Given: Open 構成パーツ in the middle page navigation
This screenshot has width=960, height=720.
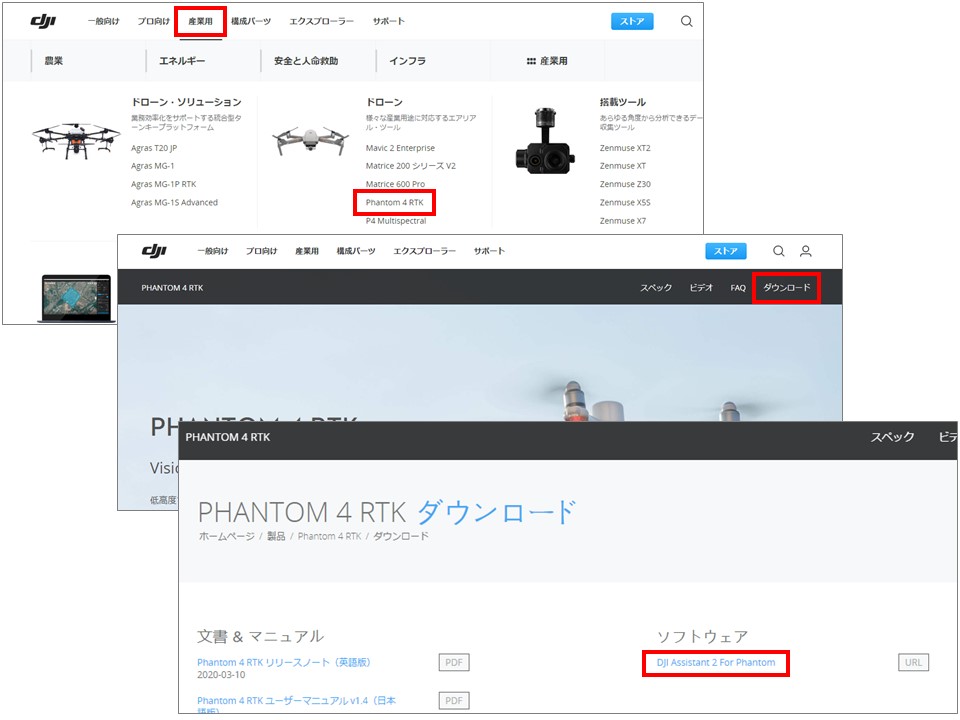Looking at the screenshot, I should coord(356,251).
